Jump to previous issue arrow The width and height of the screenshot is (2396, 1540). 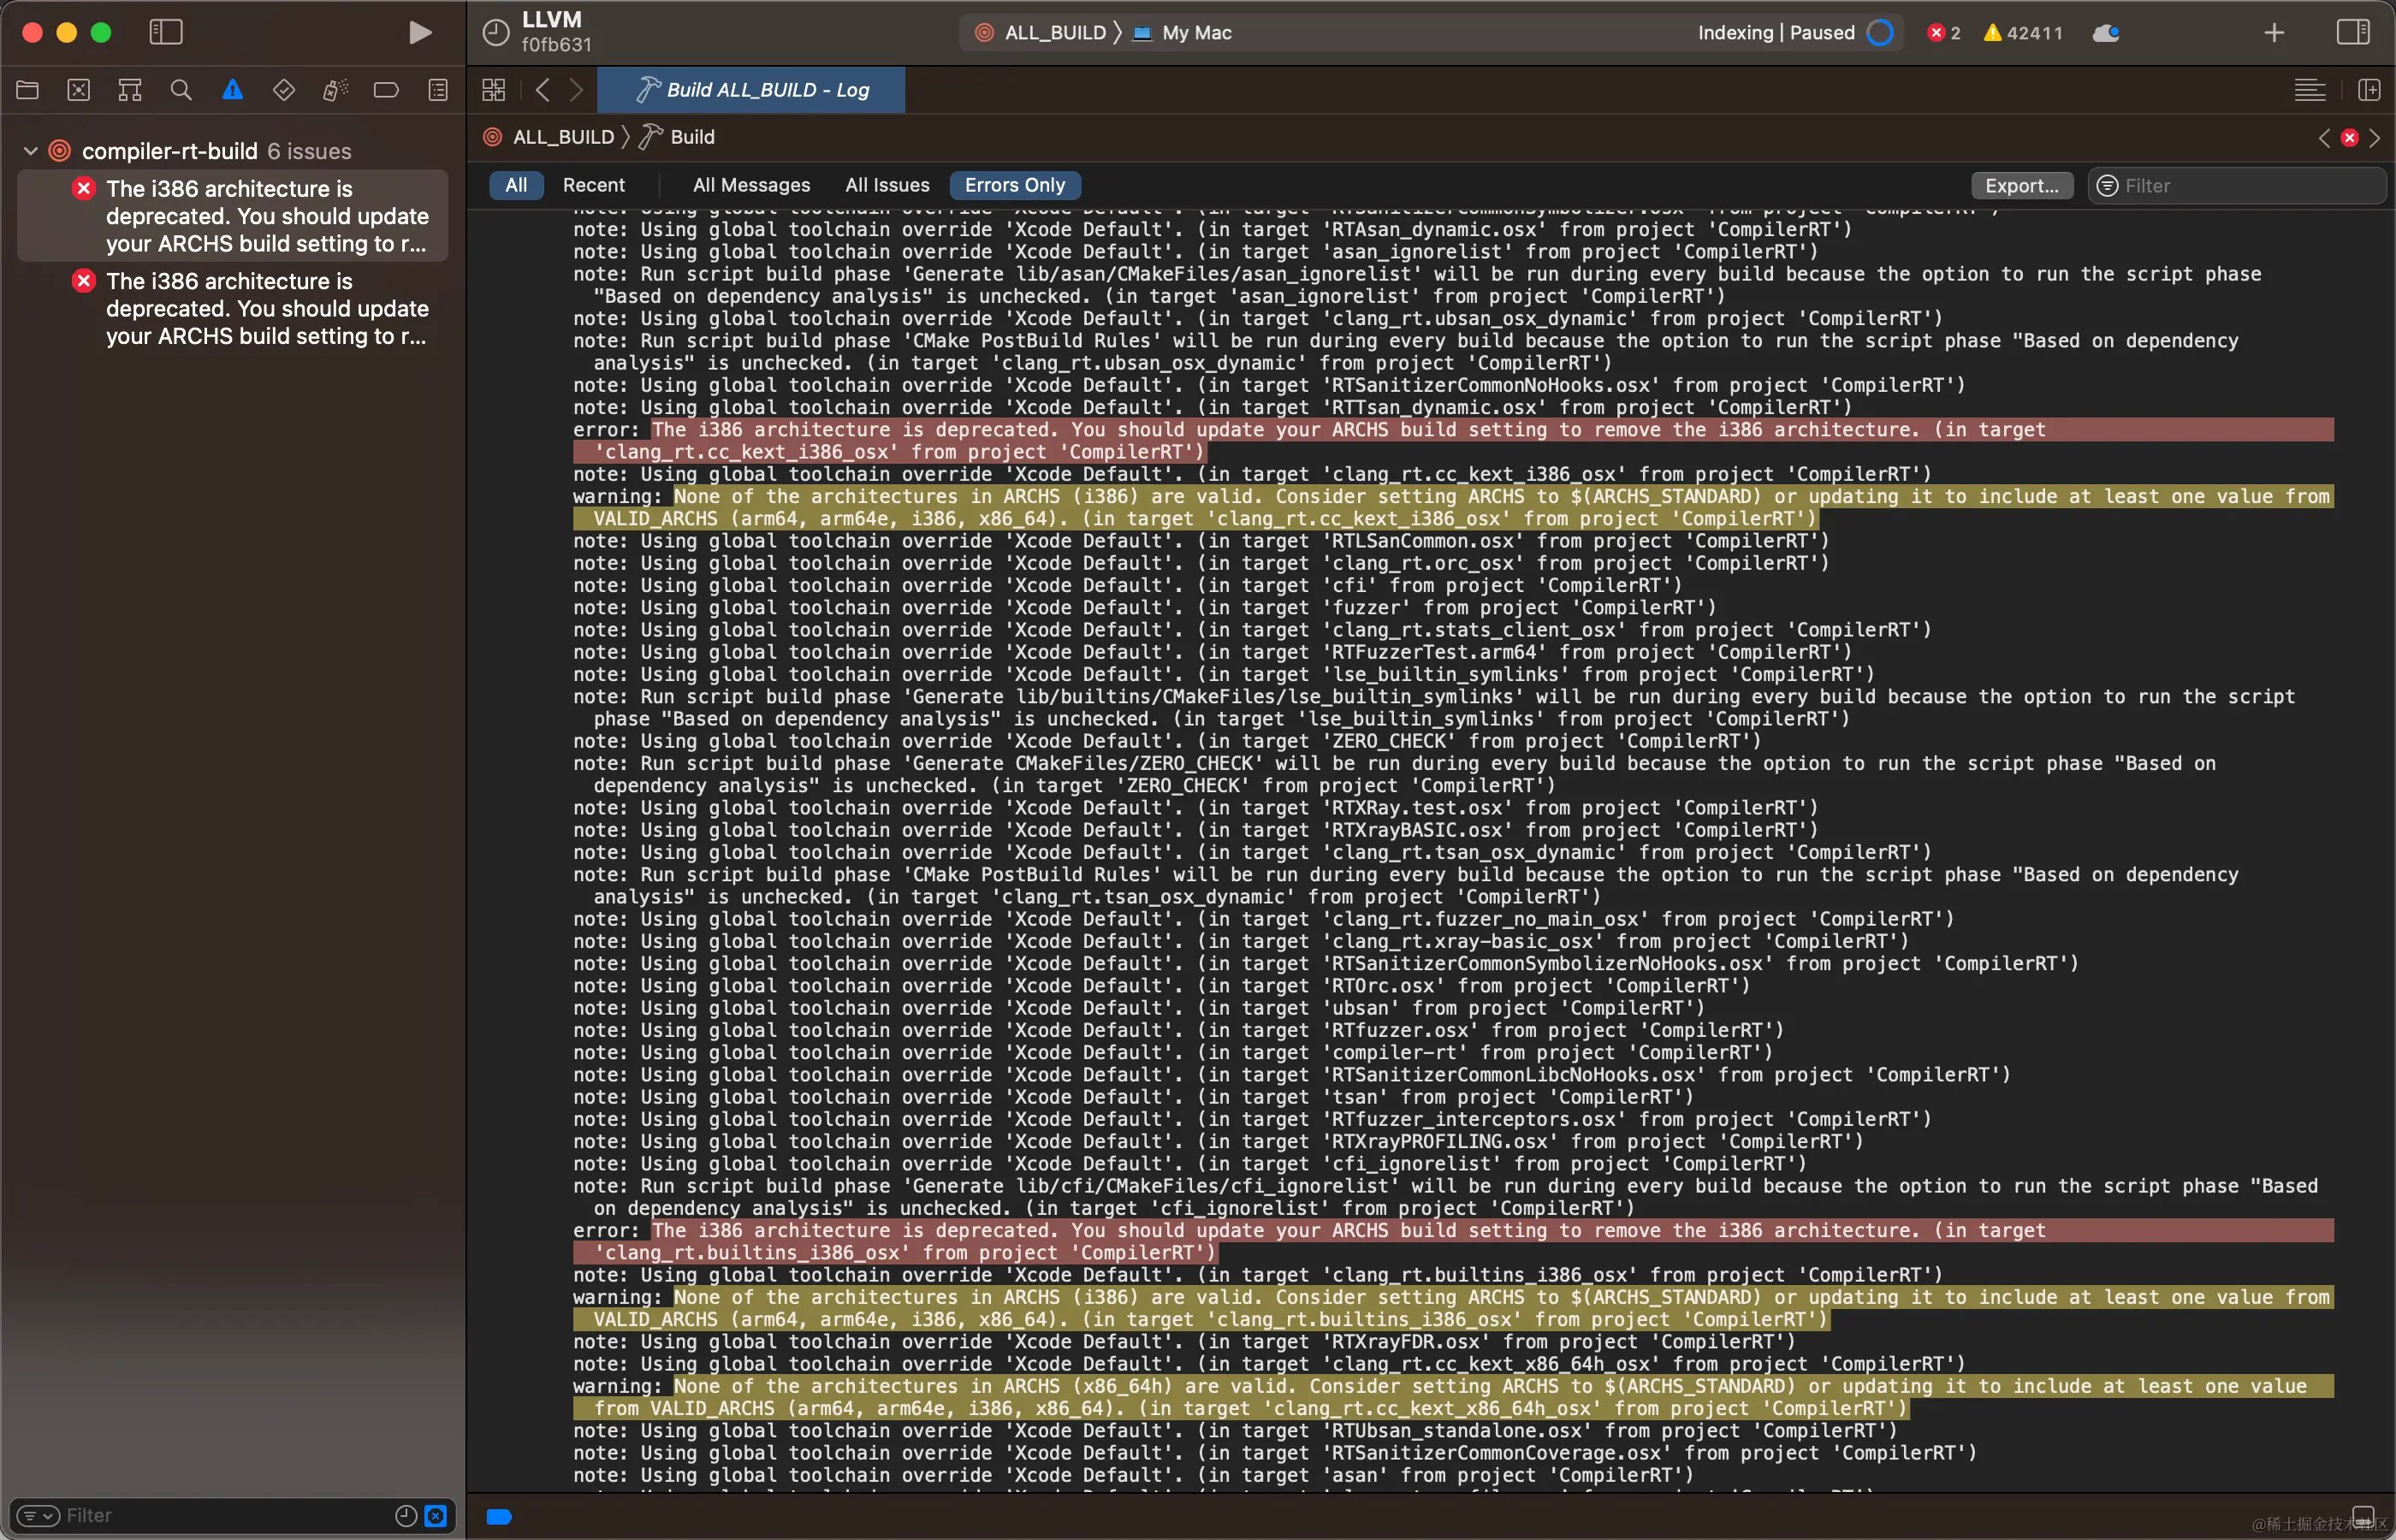coord(2324,138)
